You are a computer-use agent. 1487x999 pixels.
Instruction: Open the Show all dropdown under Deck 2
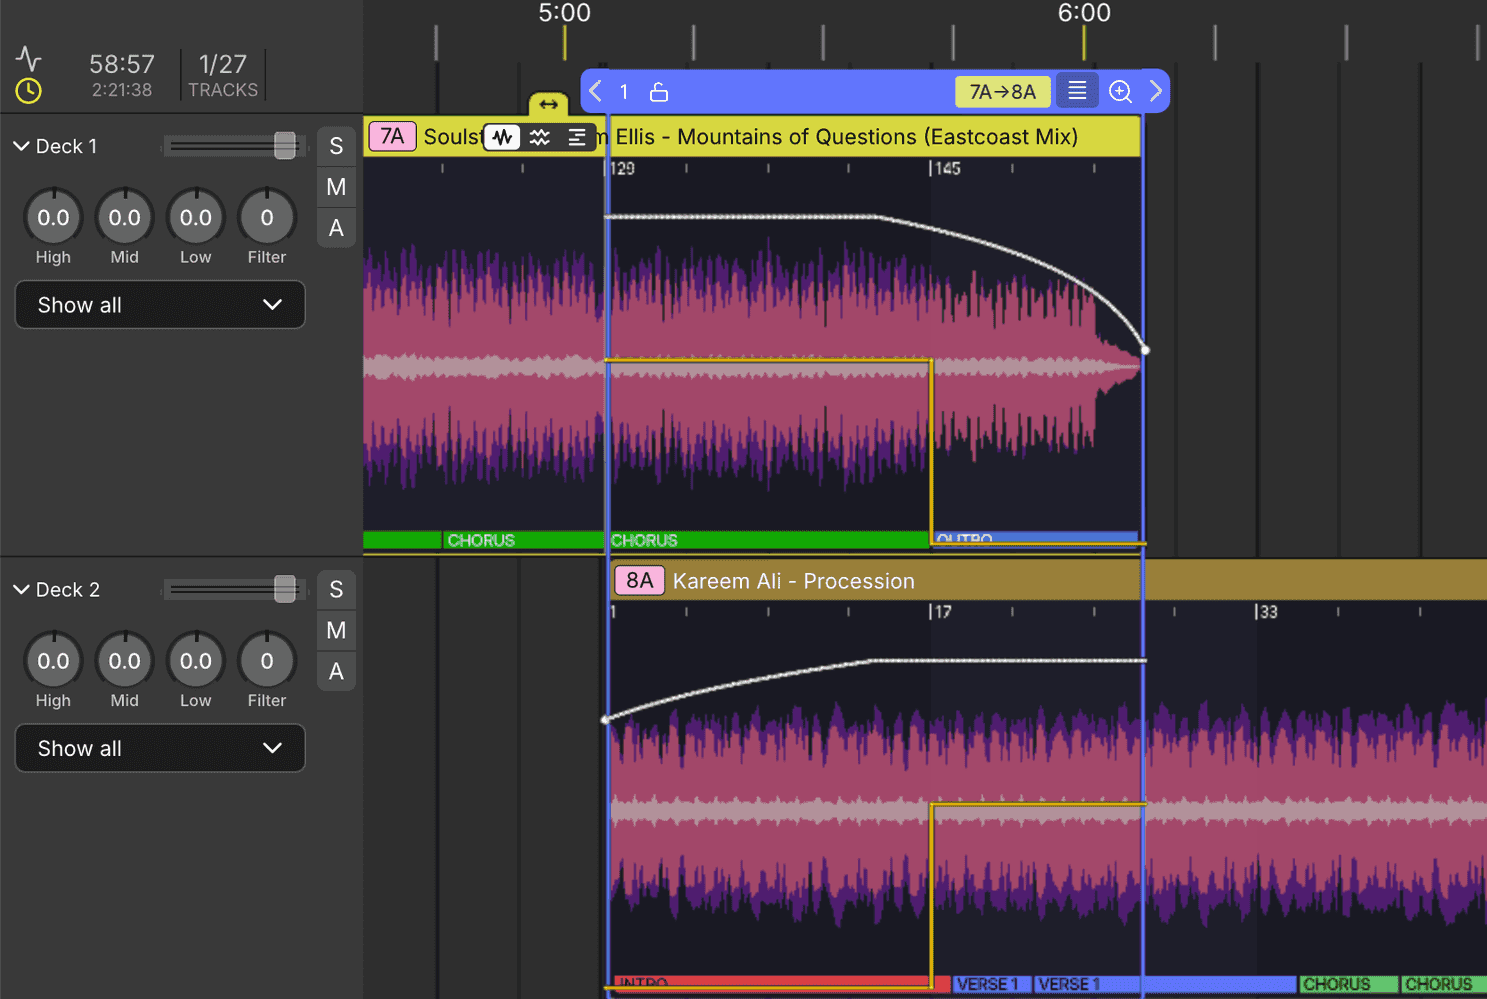point(159,748)
